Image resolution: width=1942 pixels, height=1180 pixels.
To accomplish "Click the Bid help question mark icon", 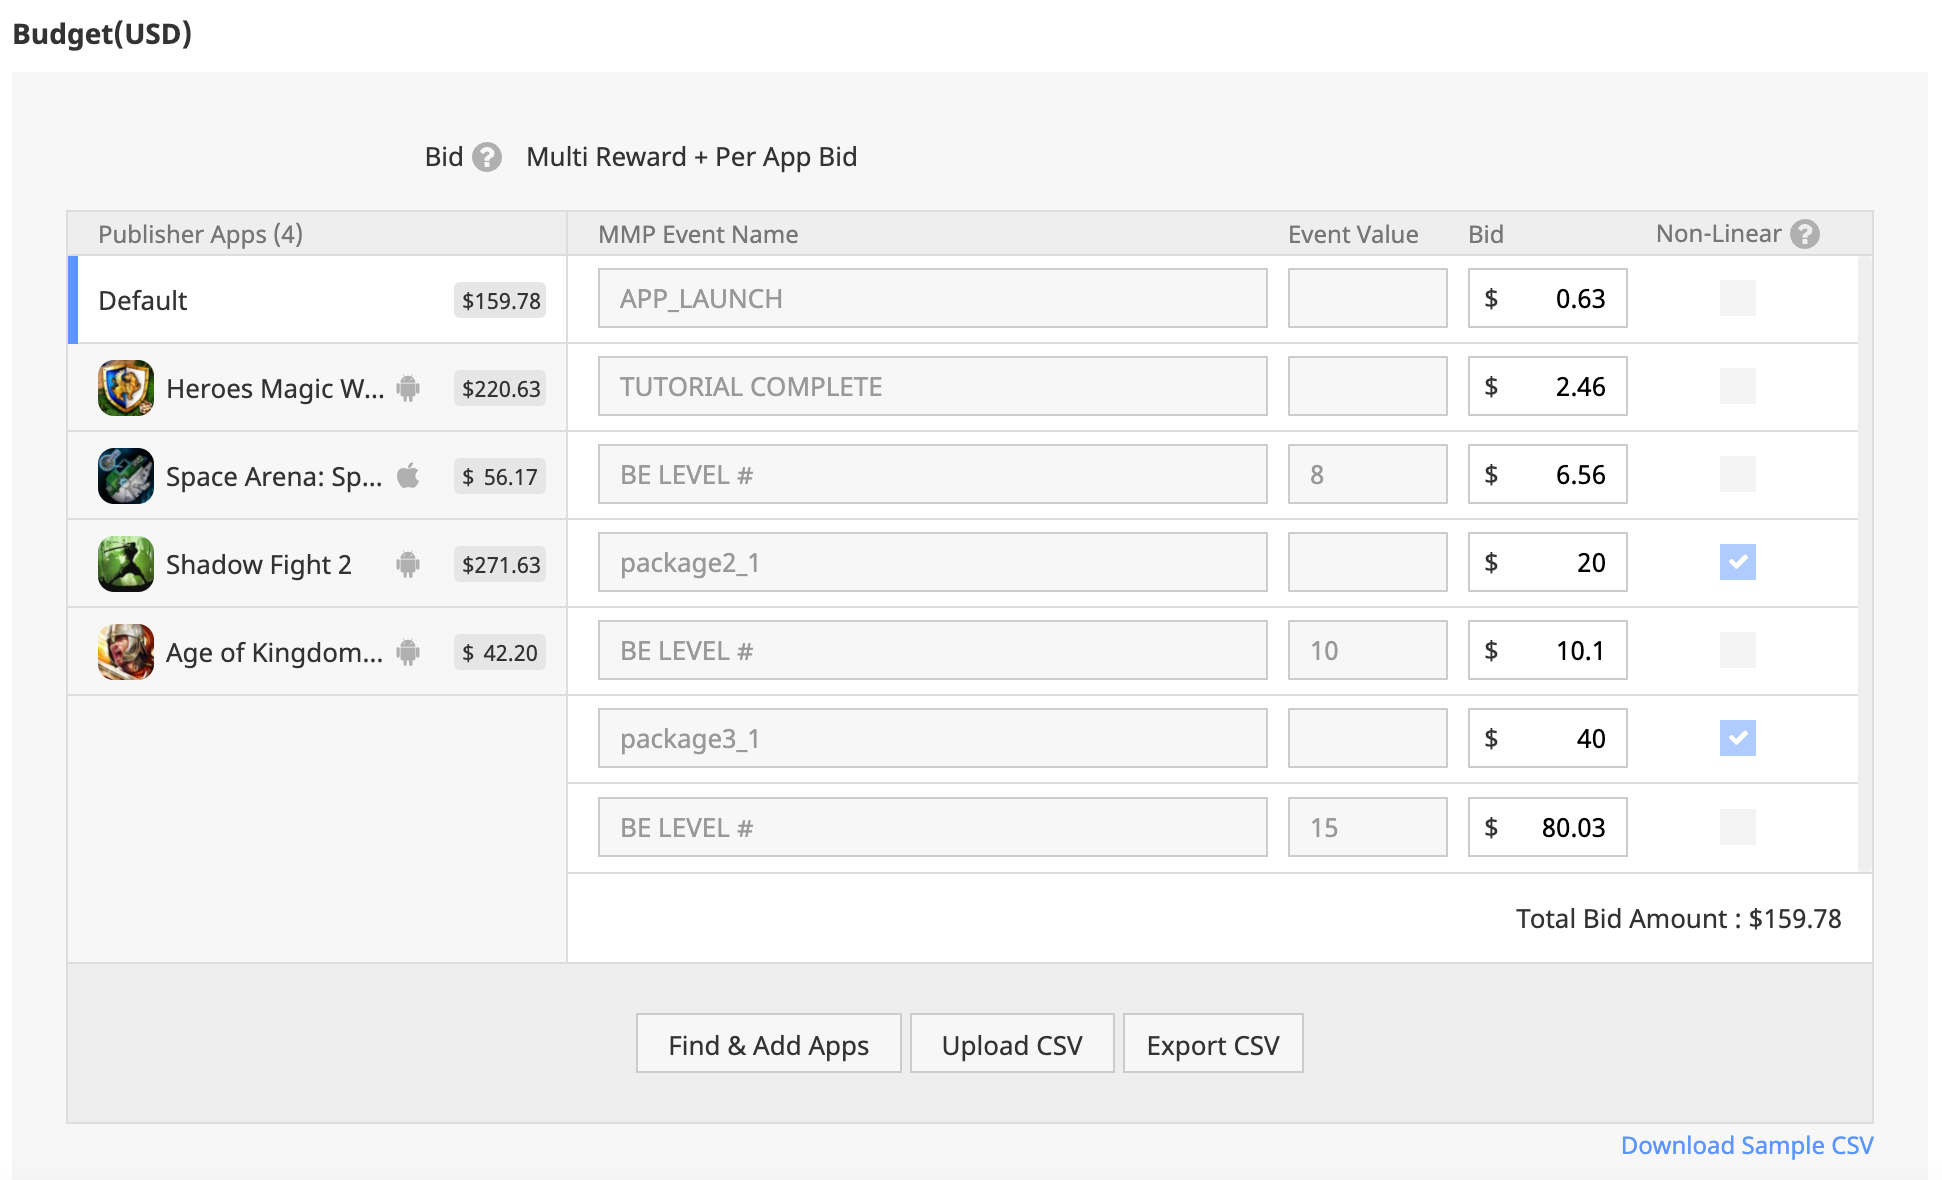I will pos(487,157).
